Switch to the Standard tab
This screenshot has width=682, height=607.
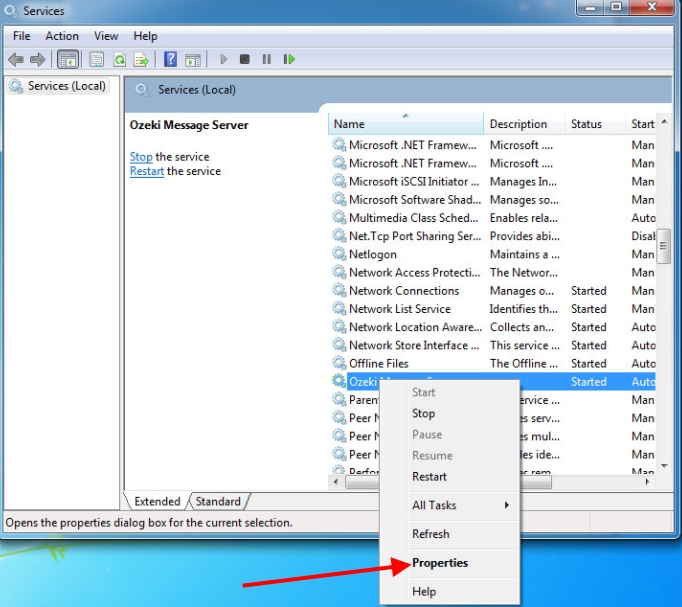click(x=218, y=501)
